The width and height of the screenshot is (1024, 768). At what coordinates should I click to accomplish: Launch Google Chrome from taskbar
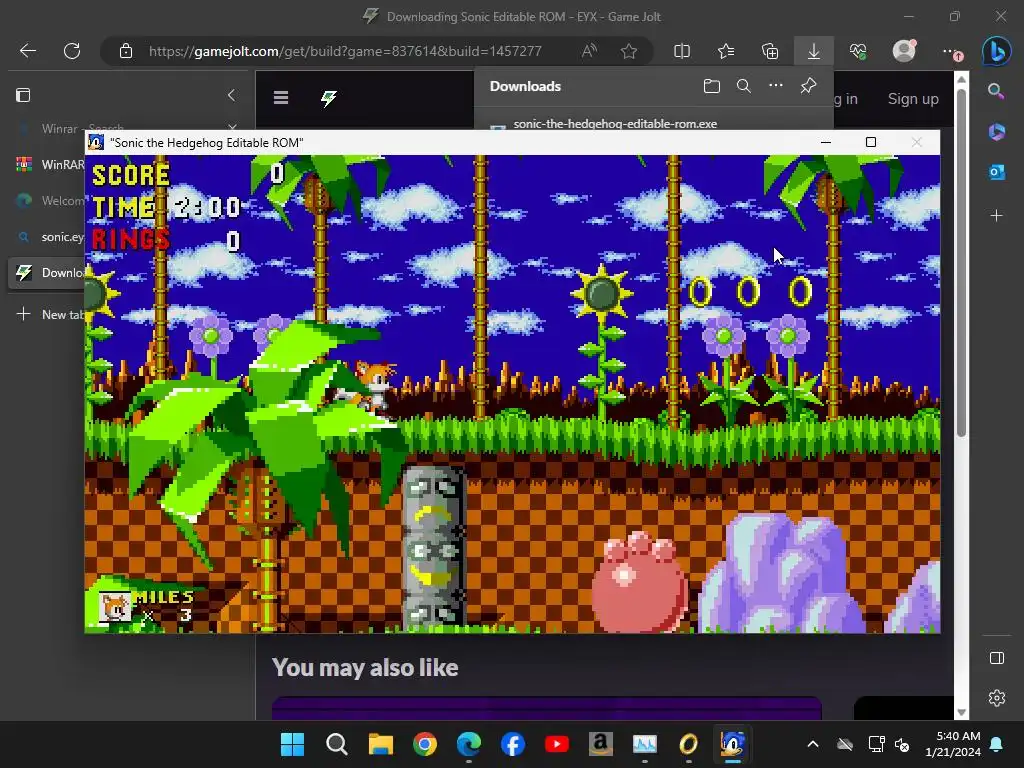pyautogui.click(x=424, y=744)
